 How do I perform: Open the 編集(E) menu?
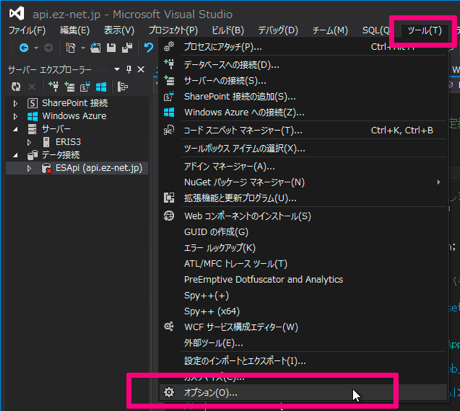click(75, 30)
